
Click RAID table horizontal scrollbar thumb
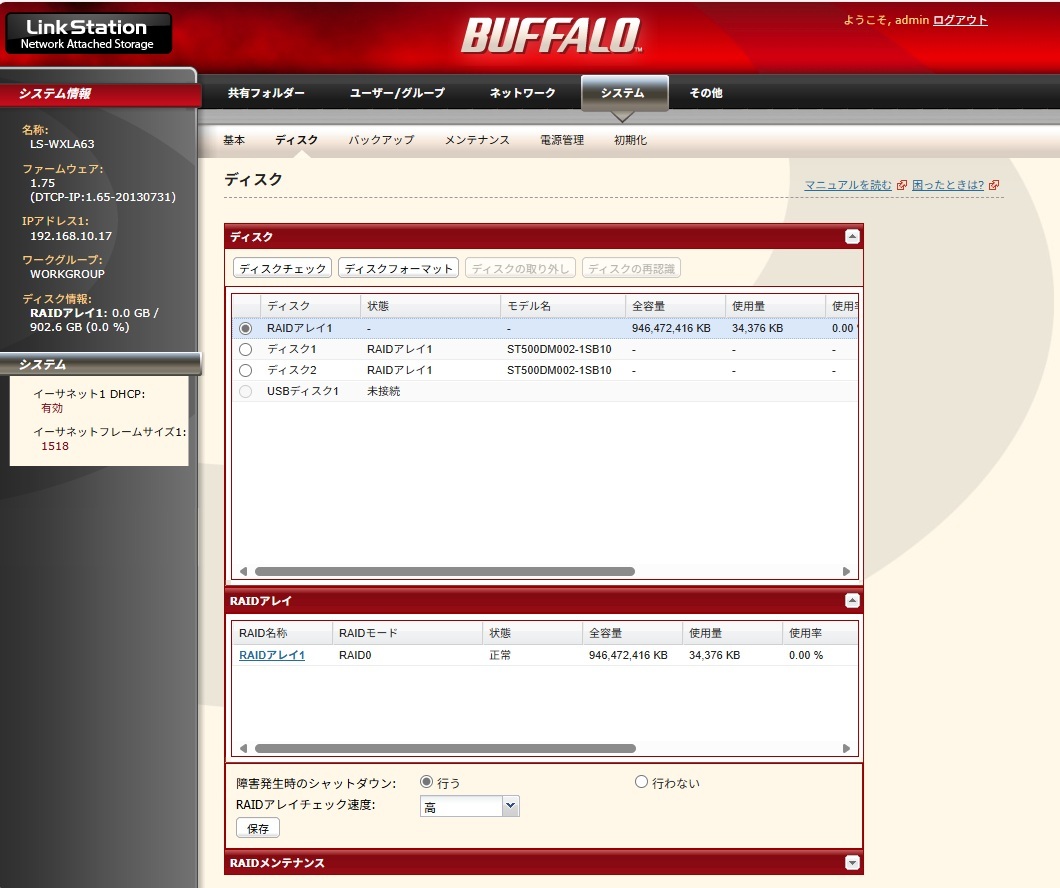tap(445, 749)
